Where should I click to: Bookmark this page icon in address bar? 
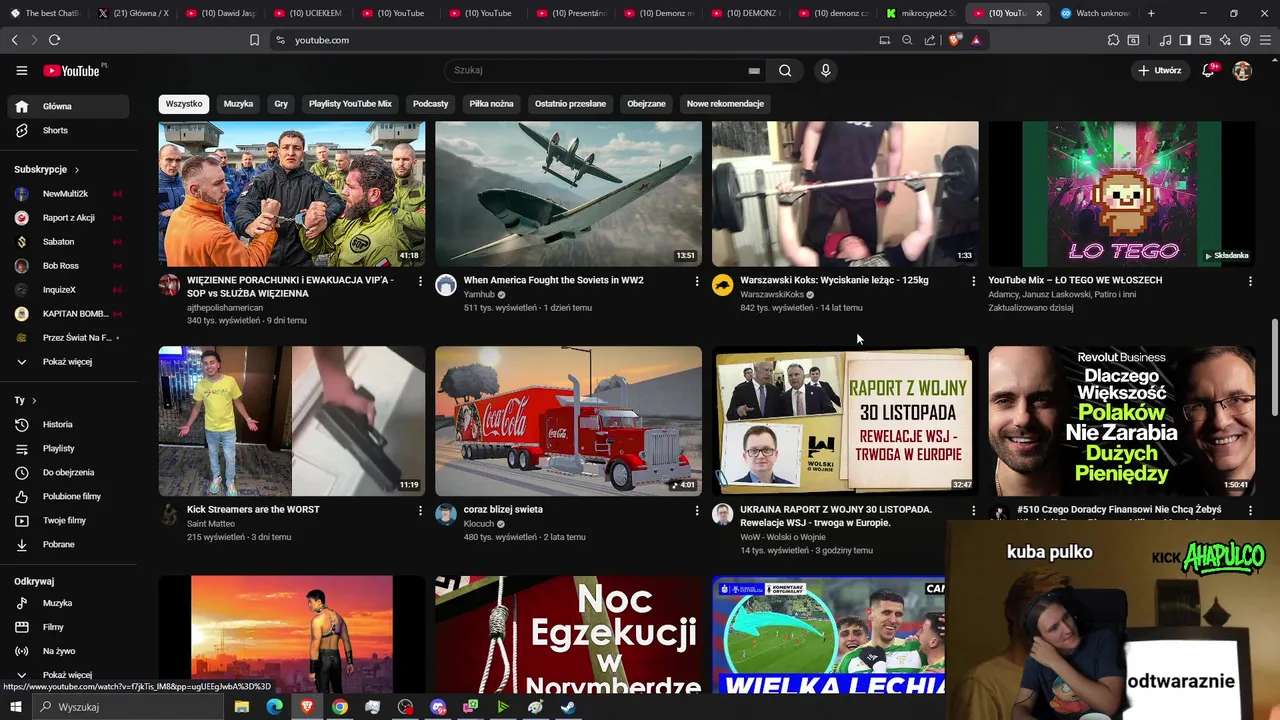tap(254, 40)
